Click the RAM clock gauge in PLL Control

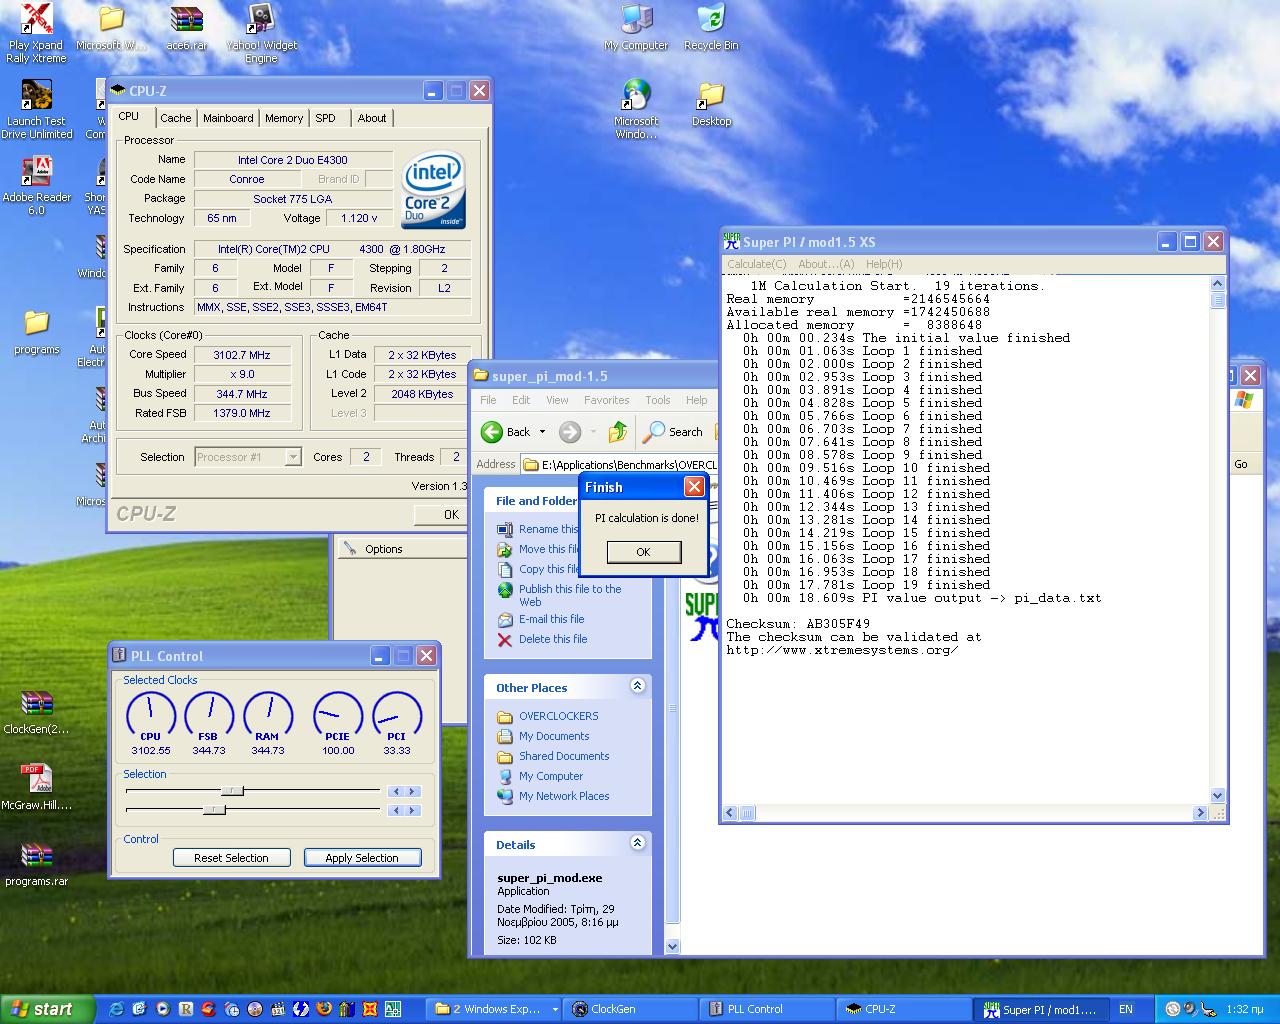tap(267, 715)
